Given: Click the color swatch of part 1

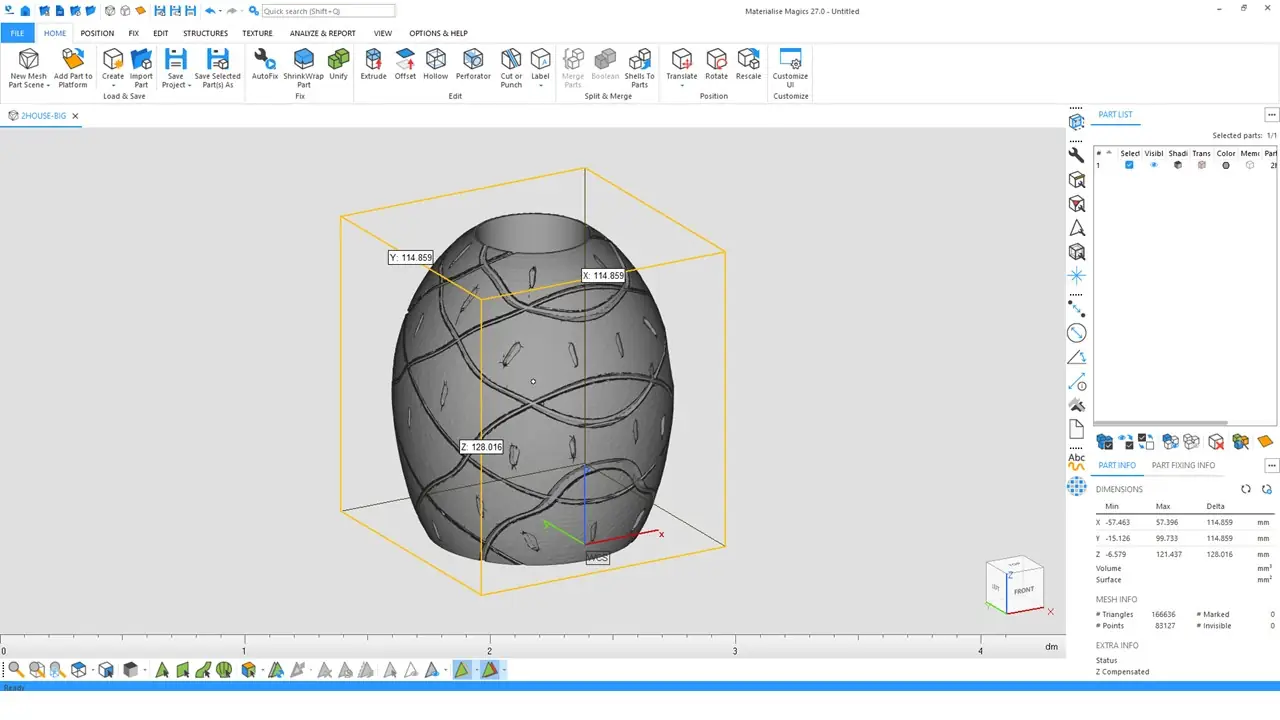Looking at the screenshot, I should pos(1226,165).
